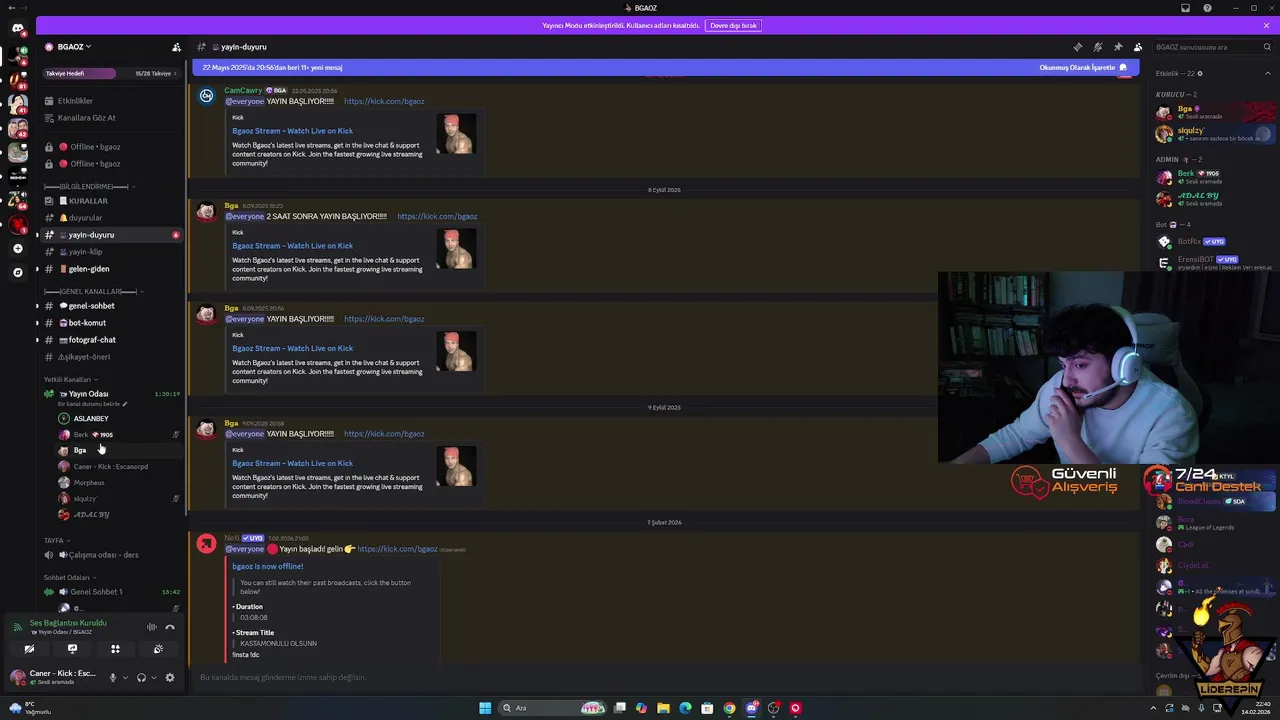Toggle microphone mute in user panel
Image resolution: width=1280 pixels, height=720 pixels.
(112, 678)
